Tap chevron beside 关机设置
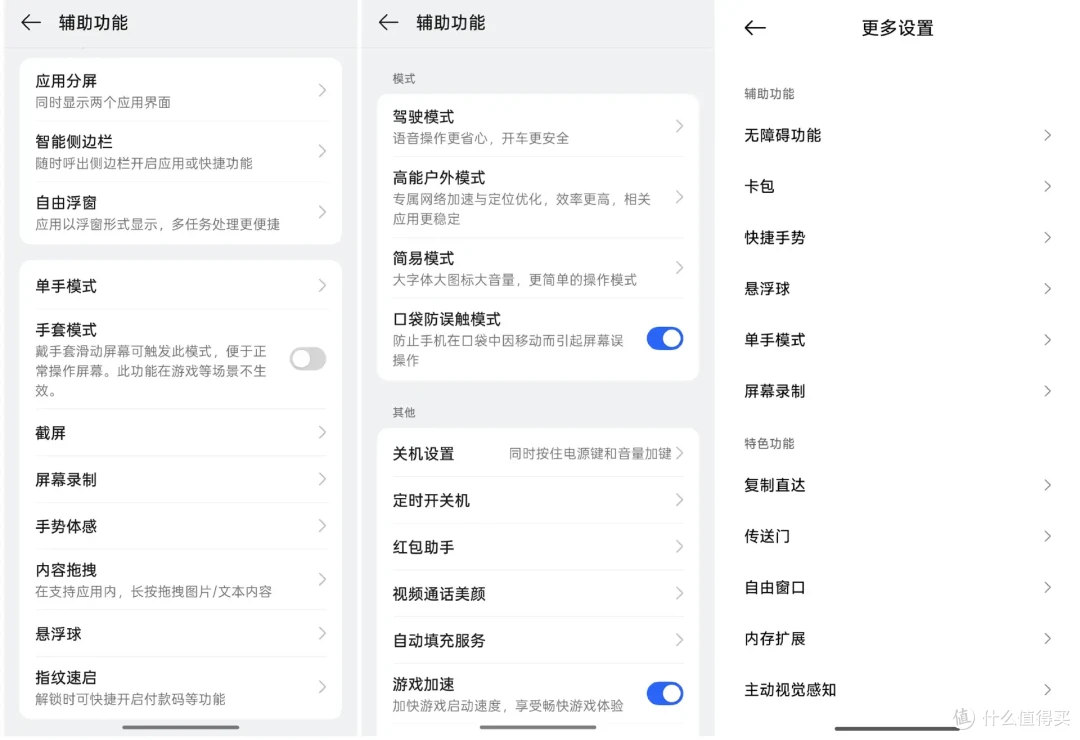 click(x=679, y=453)
